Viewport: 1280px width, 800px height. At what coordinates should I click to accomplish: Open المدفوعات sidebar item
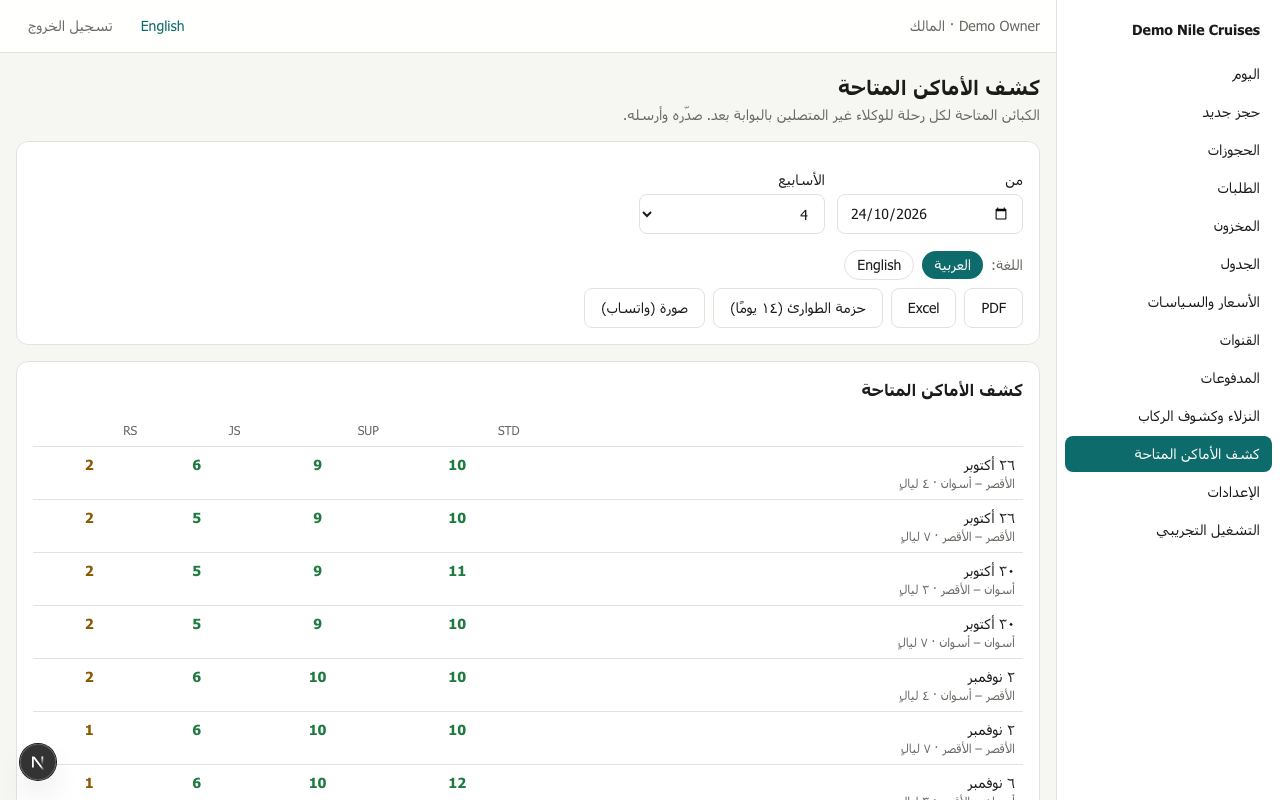coord(1168,378)
